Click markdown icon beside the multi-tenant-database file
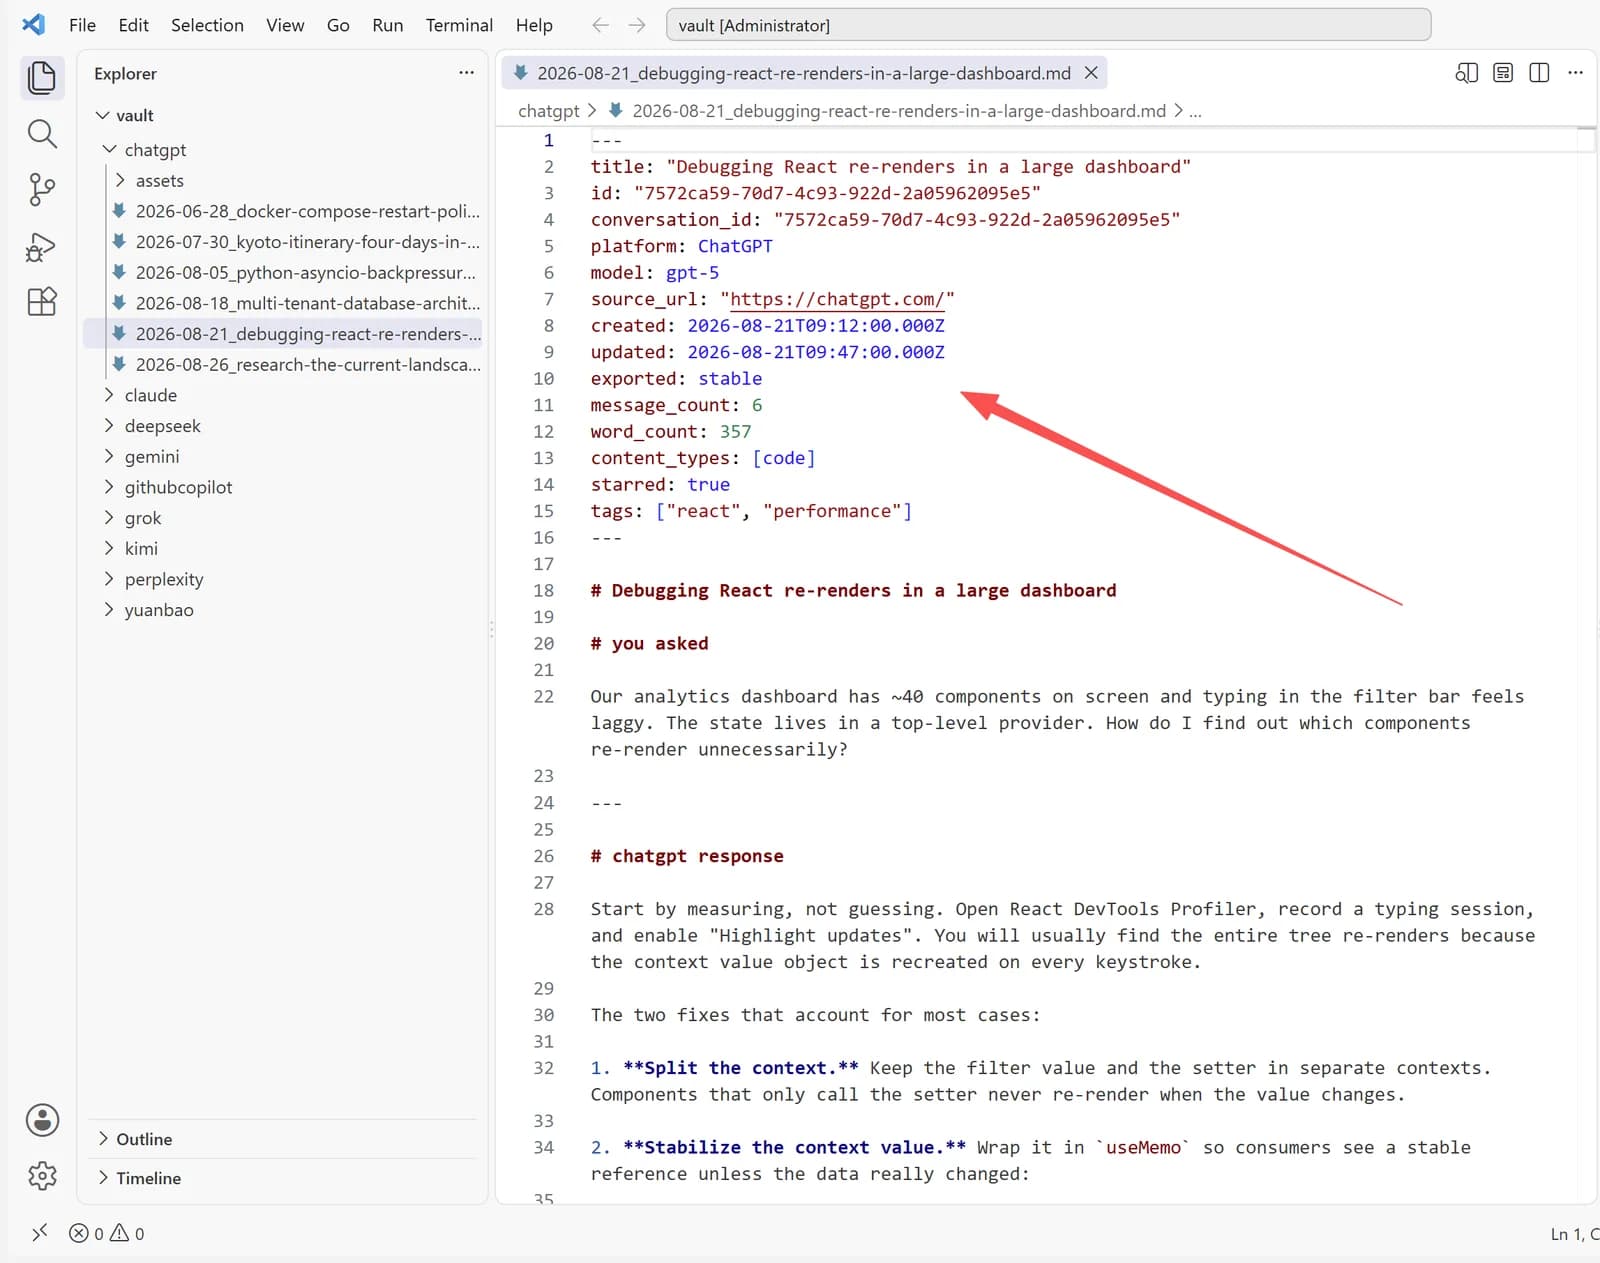1600x1263 pixels. pyautogui.click(x=119, y=303)
